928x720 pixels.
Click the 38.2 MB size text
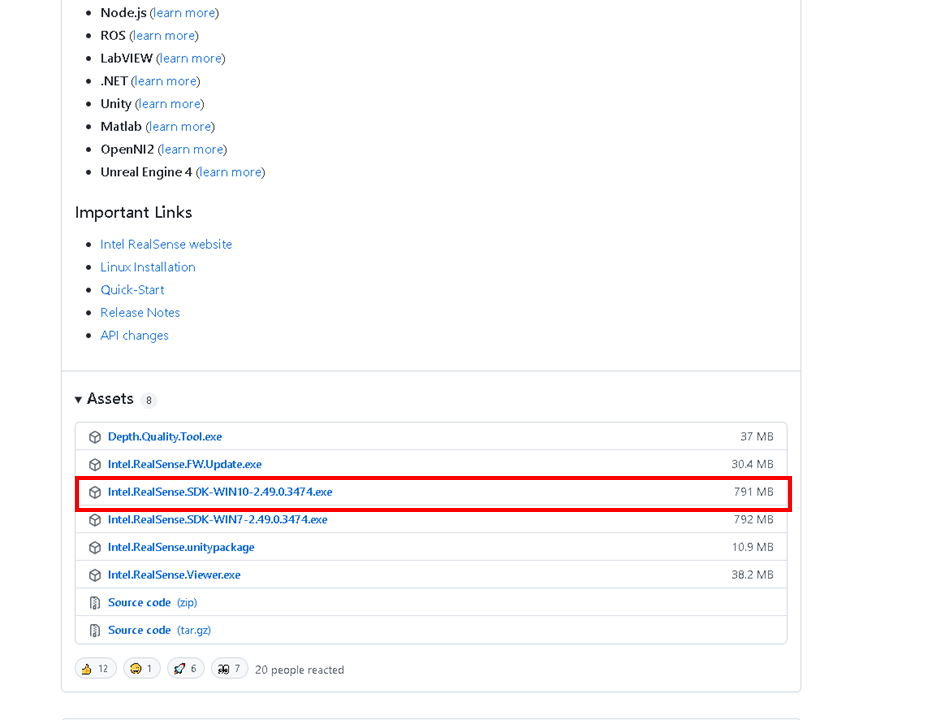tap(752, 575)
